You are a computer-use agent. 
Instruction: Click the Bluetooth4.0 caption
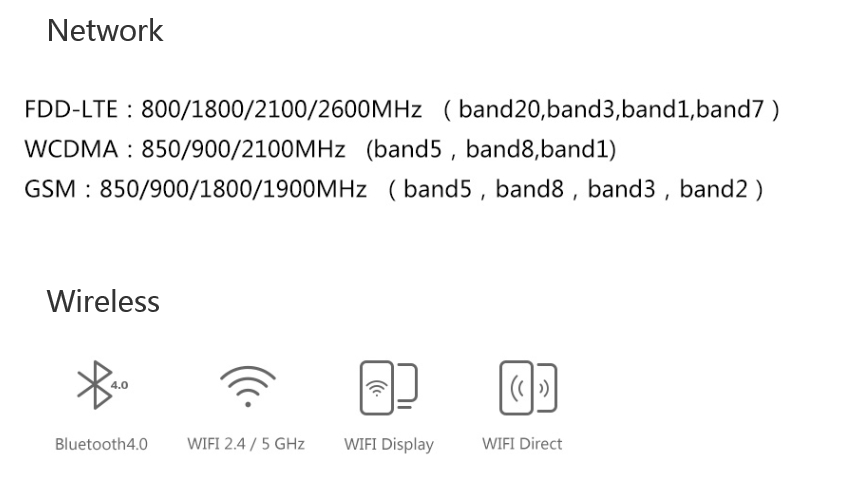tap(101, 444)
